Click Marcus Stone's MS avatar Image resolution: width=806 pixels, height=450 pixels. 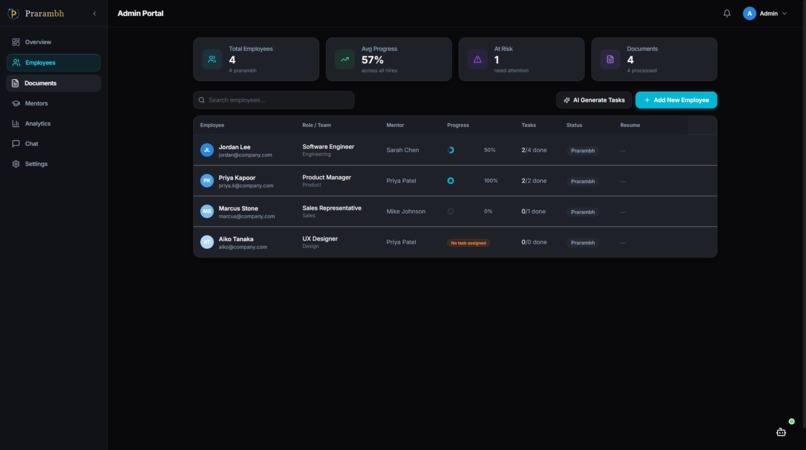[x=207, y=211]
